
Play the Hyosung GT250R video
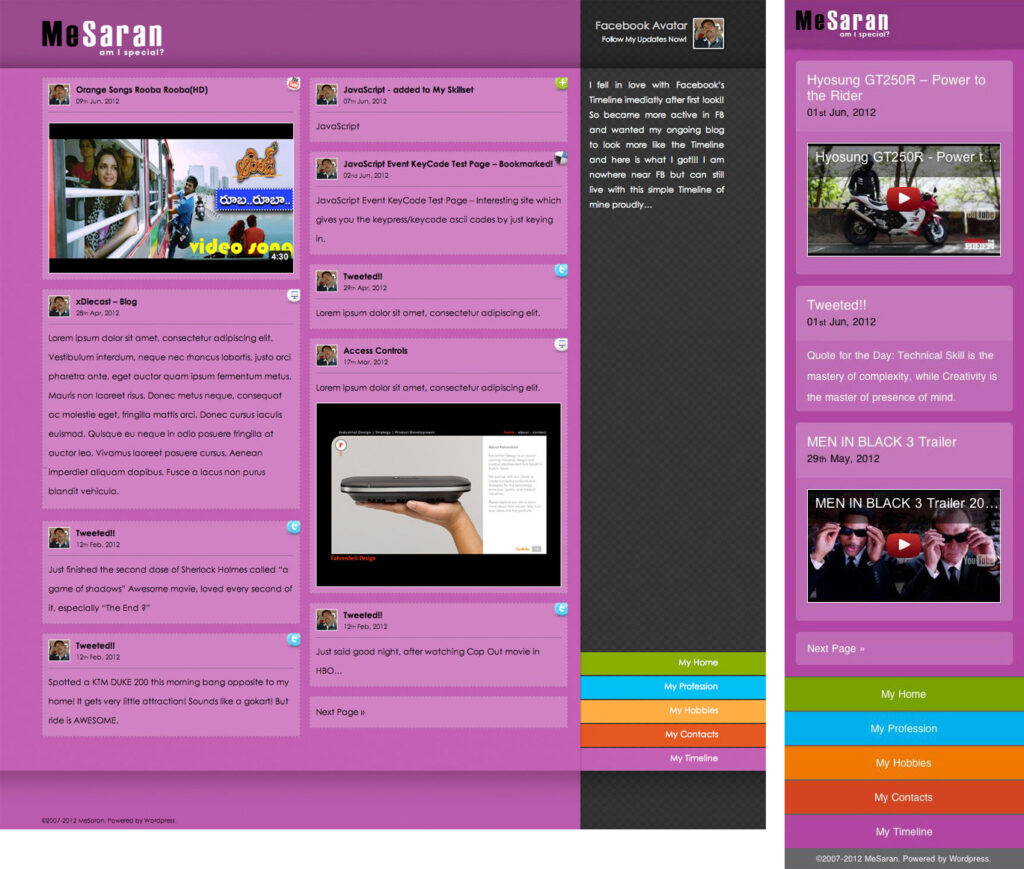click(x=901, y=197)
